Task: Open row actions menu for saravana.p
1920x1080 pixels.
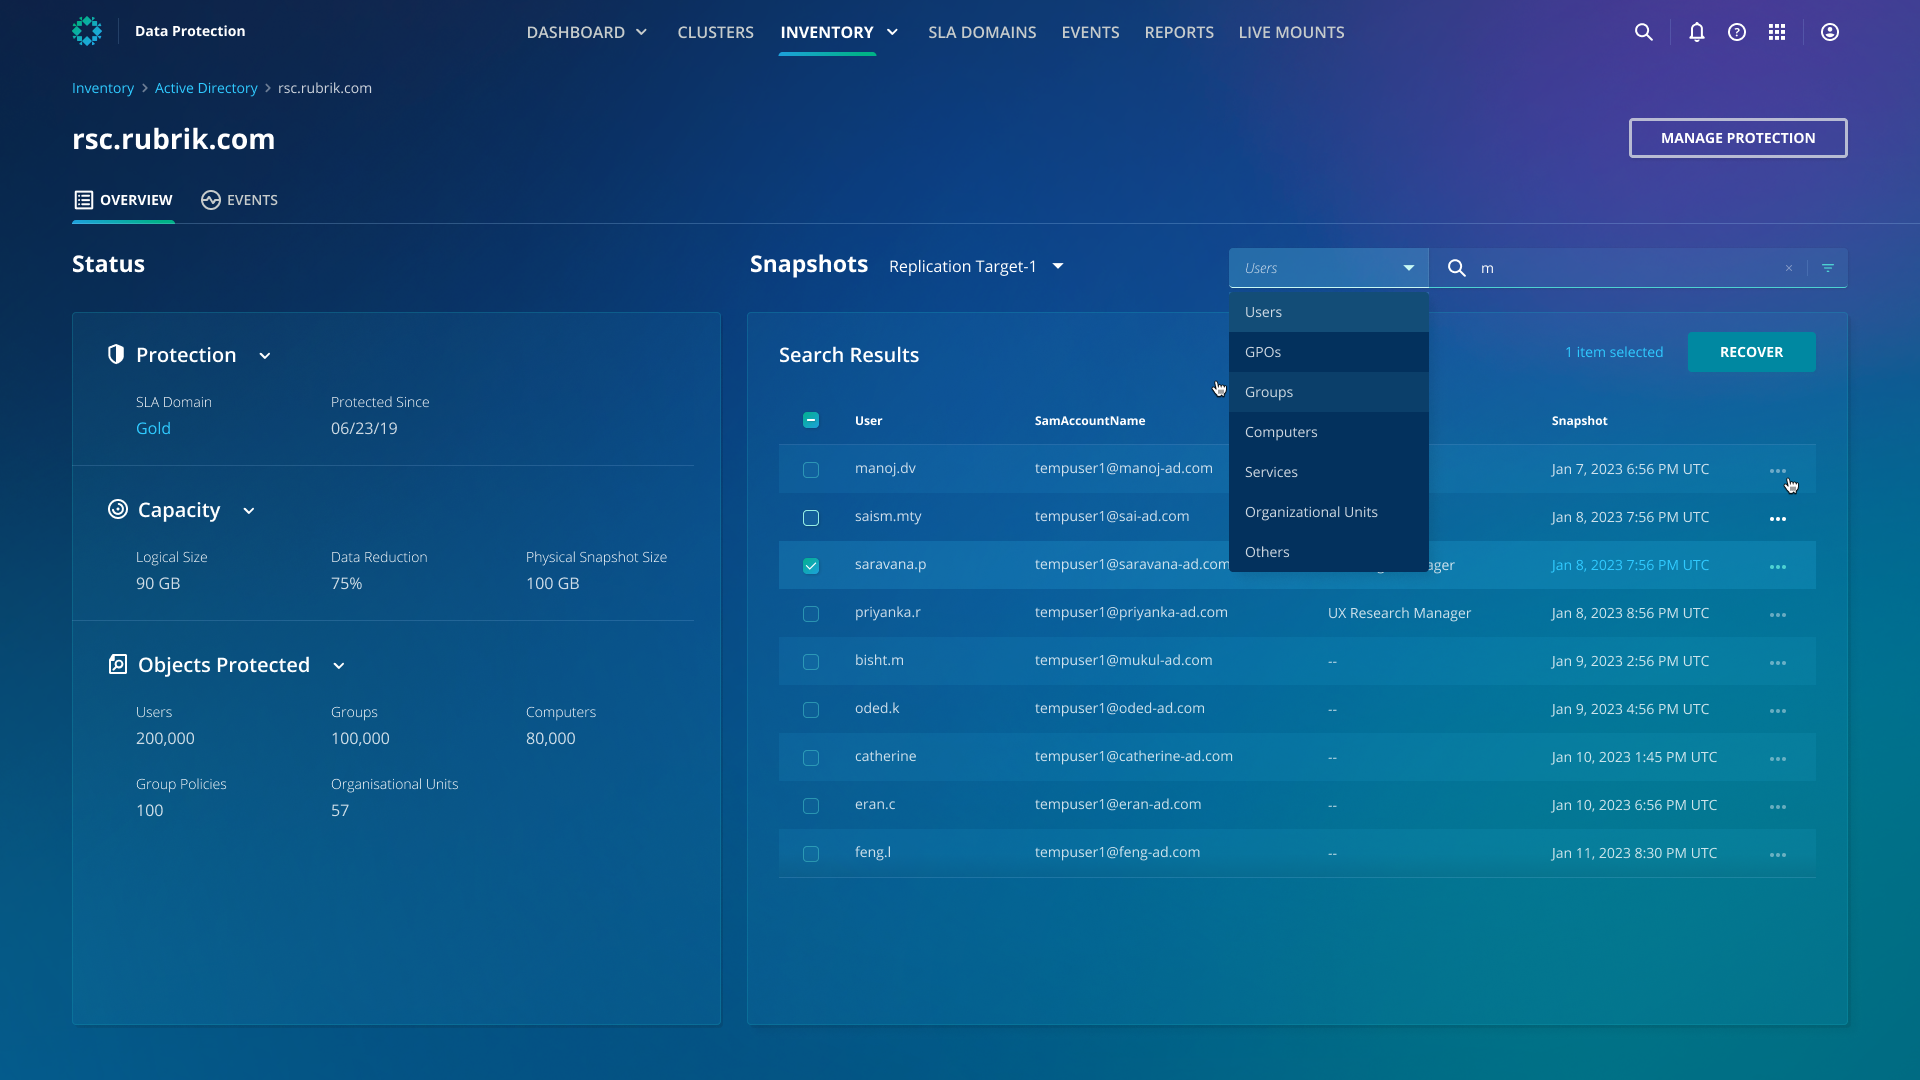Action: tap(1778, 566)
